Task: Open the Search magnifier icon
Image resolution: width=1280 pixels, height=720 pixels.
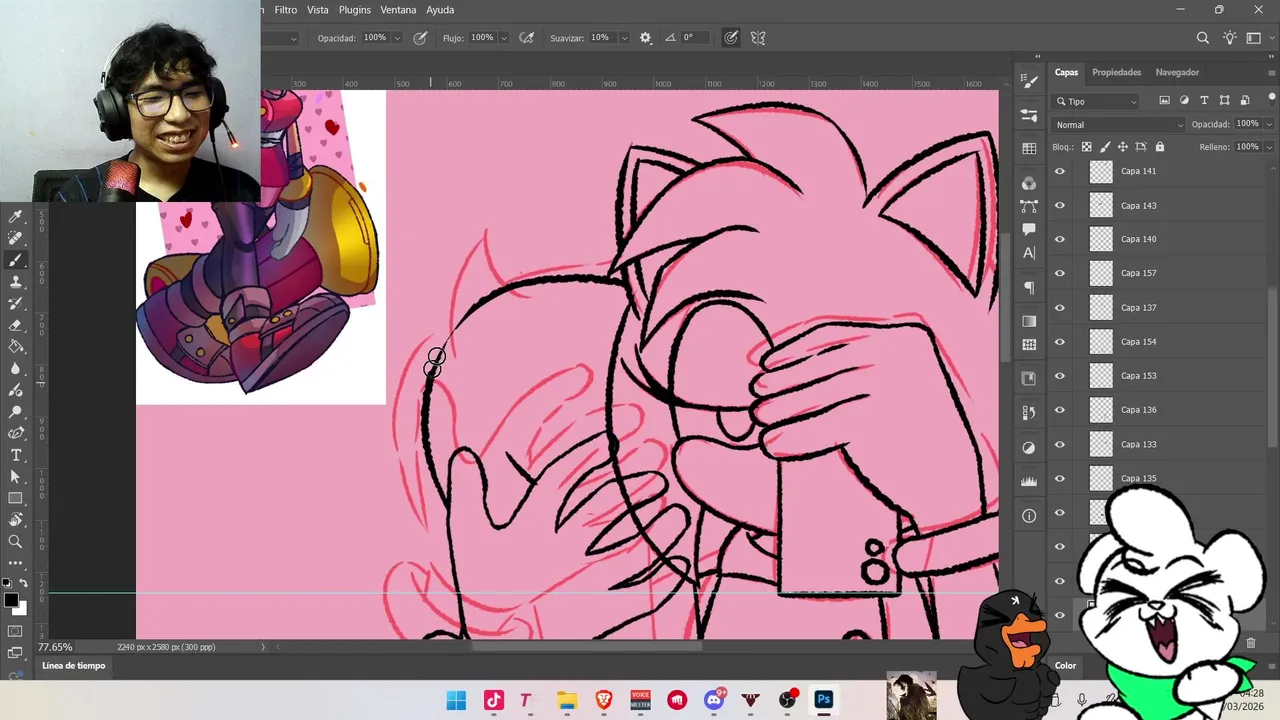Action: point(1203,38)
